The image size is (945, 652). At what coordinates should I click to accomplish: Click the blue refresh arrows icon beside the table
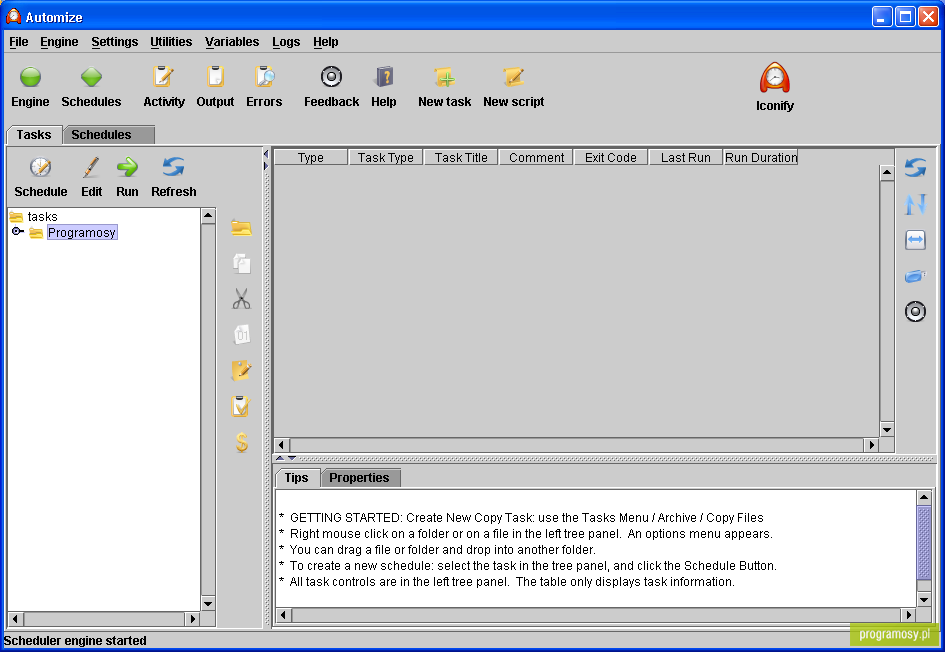pyautogui.click(x=915, y=168)
